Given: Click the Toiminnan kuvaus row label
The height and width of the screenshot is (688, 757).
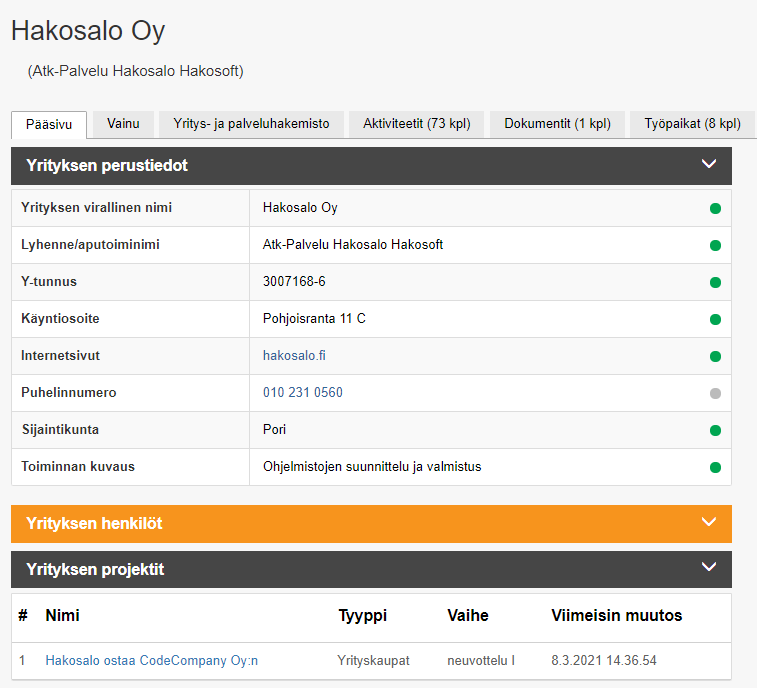Looking at the screenshot, I should (x=78, y=467).
